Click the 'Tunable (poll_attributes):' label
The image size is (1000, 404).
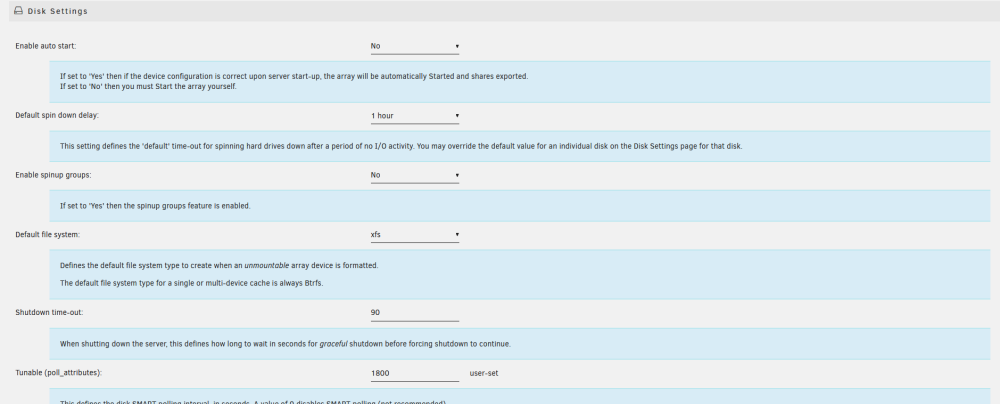pos(59,373)
